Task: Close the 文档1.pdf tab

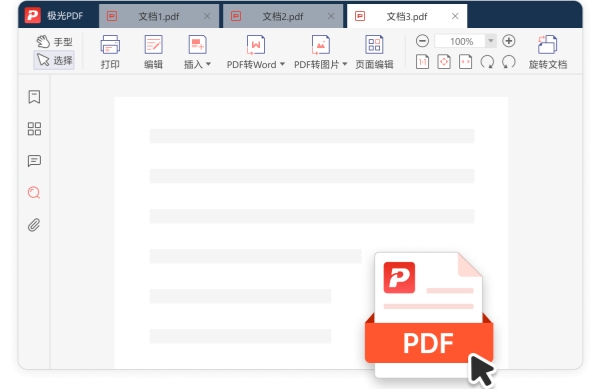Action: (207, 16)
